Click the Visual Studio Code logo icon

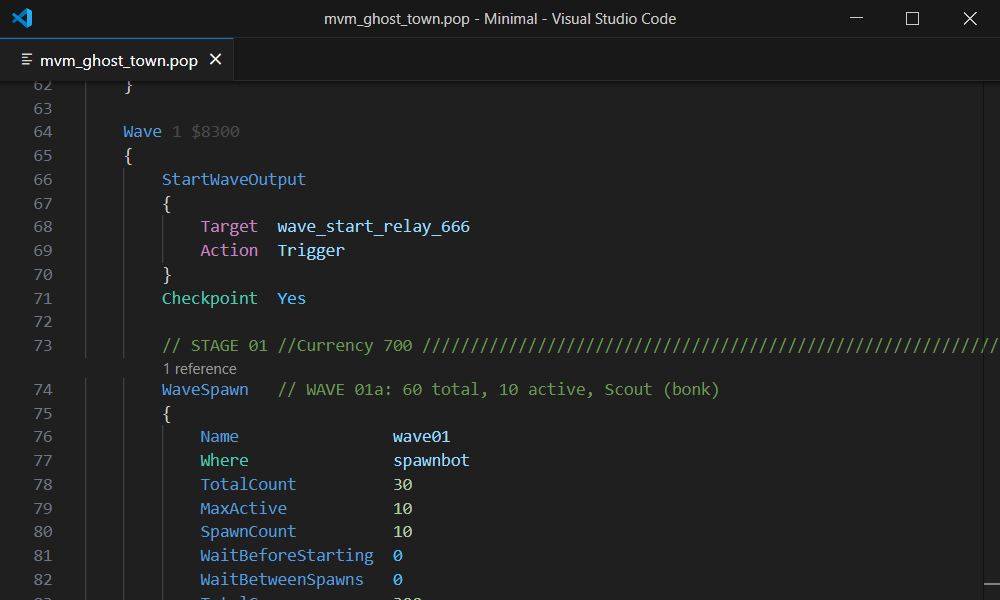[22, 18]
